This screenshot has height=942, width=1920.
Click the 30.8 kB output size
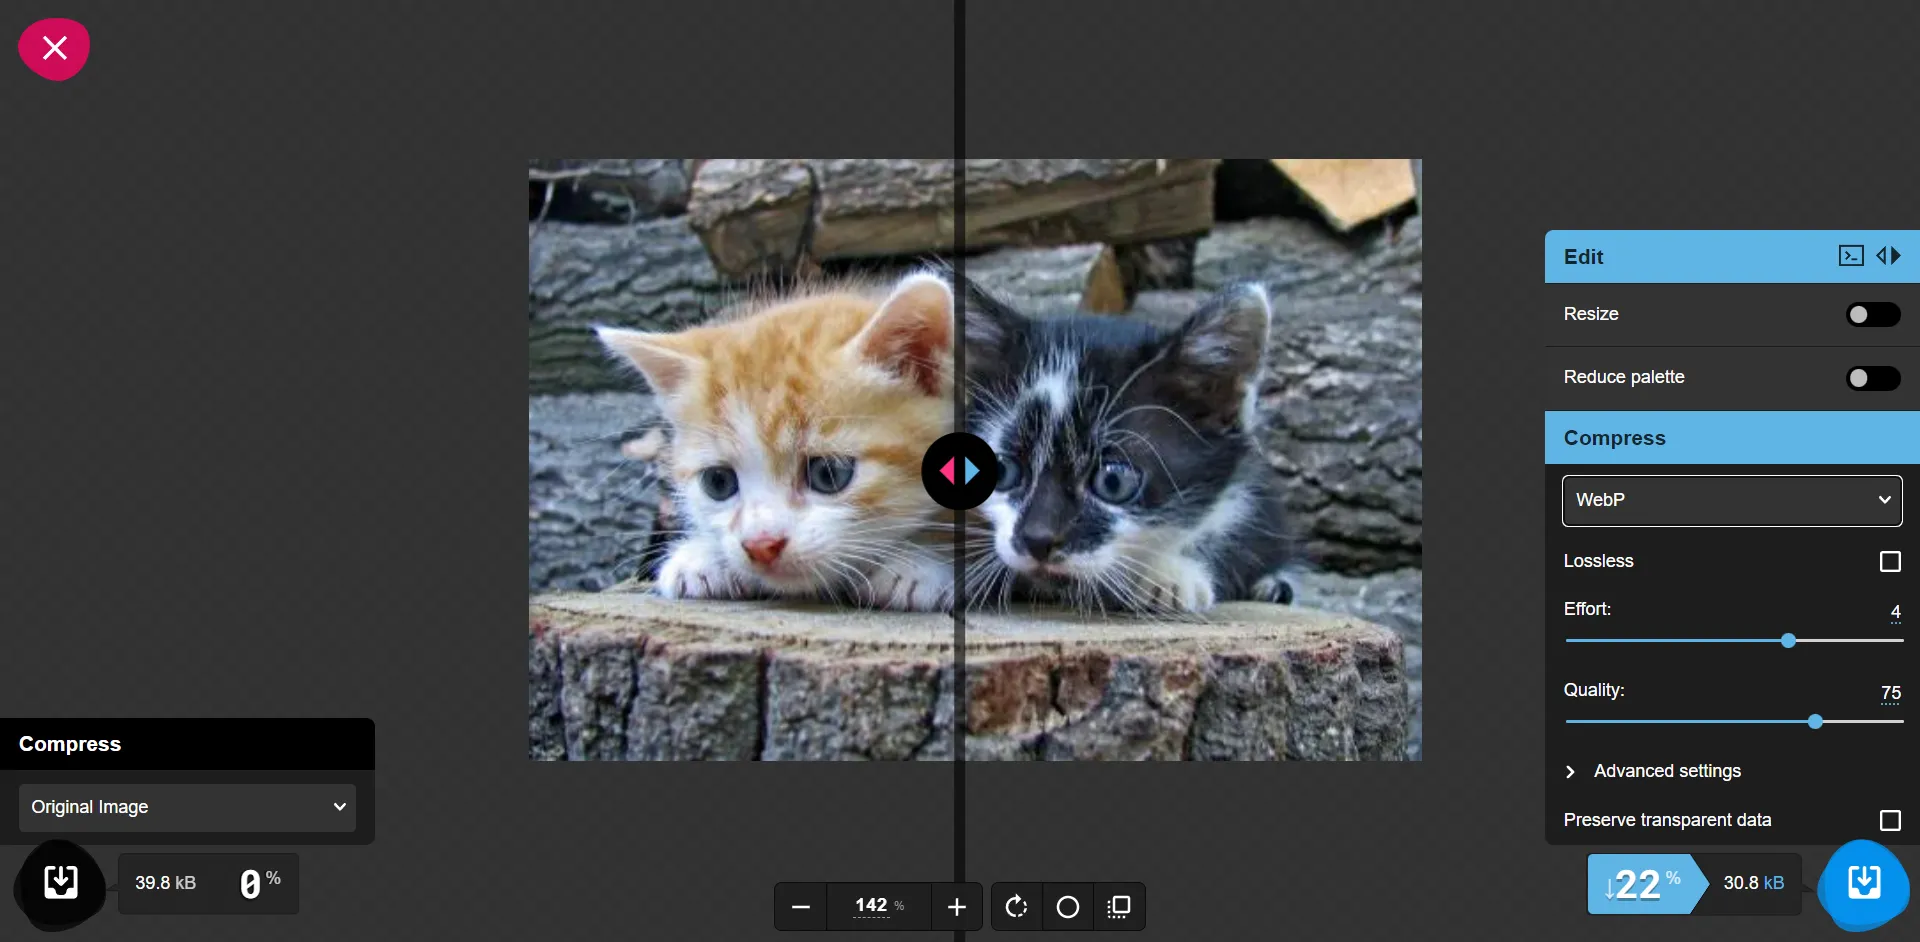pos(1753,883)
